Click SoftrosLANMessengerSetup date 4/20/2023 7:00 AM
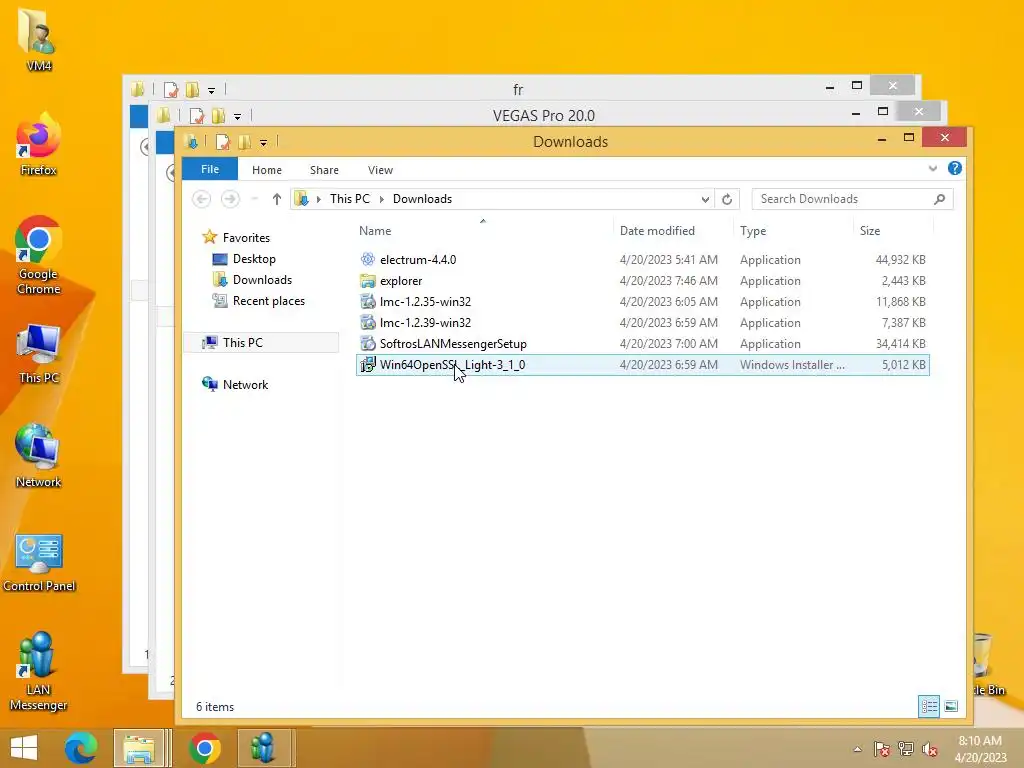The height and width of the screenshot is (768, 1024). coord(668,344)
